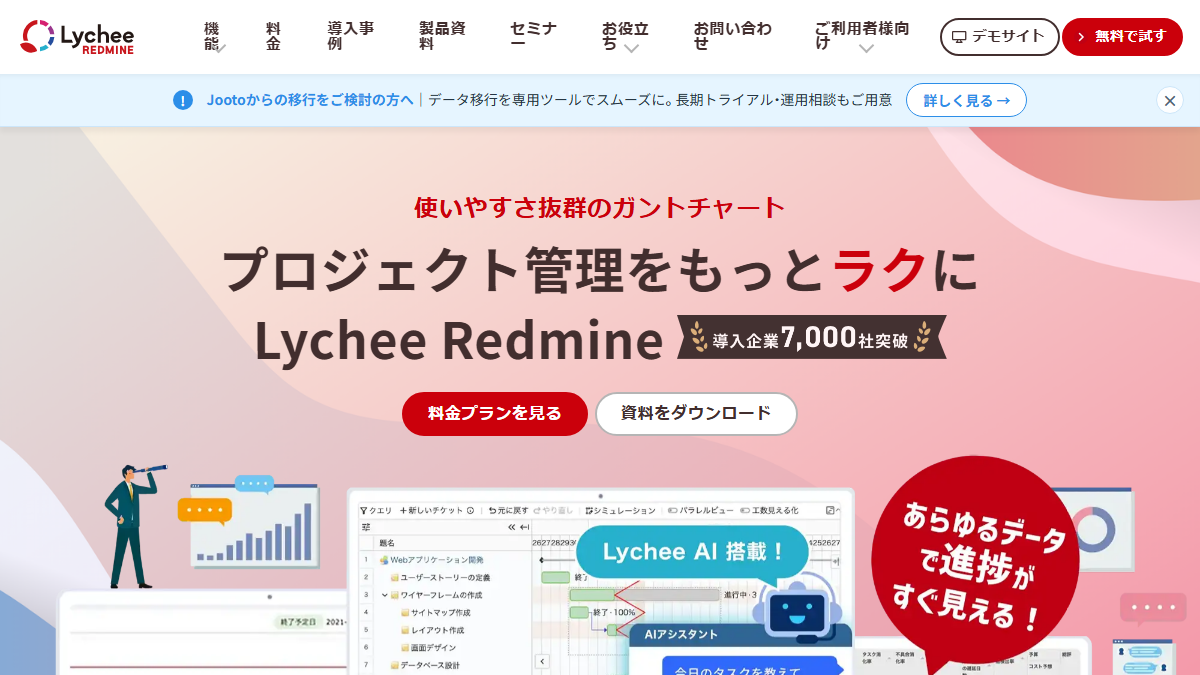Click the left-arrow scroll button under Gantt bars
The height and width of the screenshot is (675, 1200).
543,661
